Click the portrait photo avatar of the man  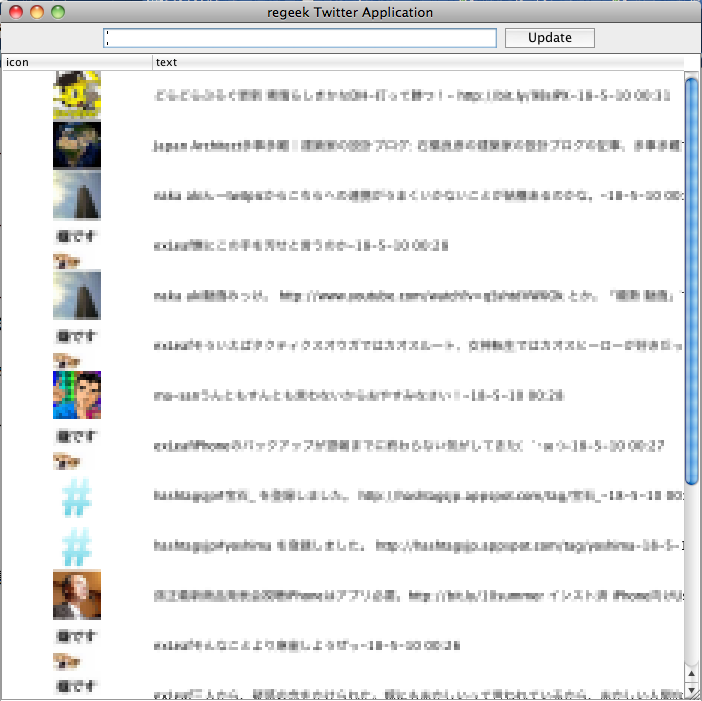pyautogui.click(x=77, y=595)
